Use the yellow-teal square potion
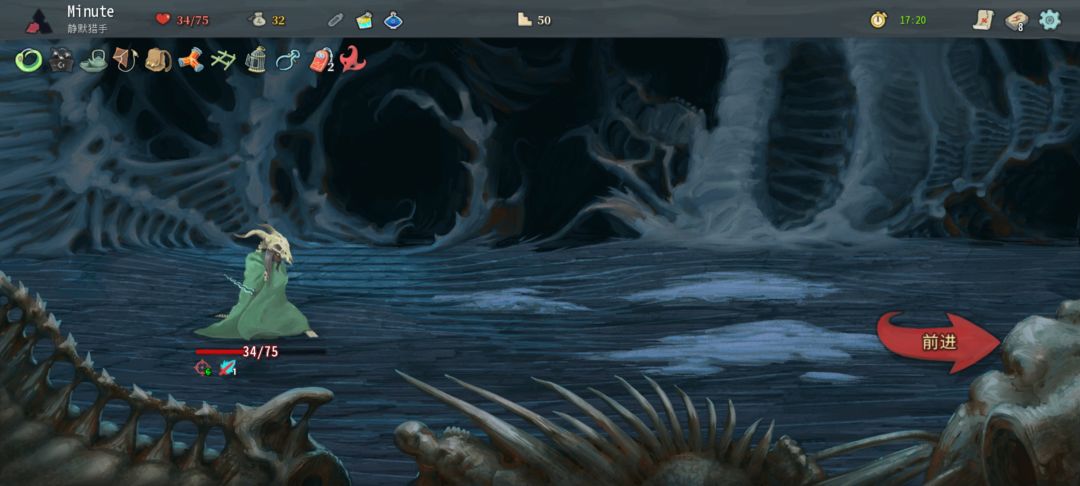This screenshot has width=1080, height=486. (364, 20)
